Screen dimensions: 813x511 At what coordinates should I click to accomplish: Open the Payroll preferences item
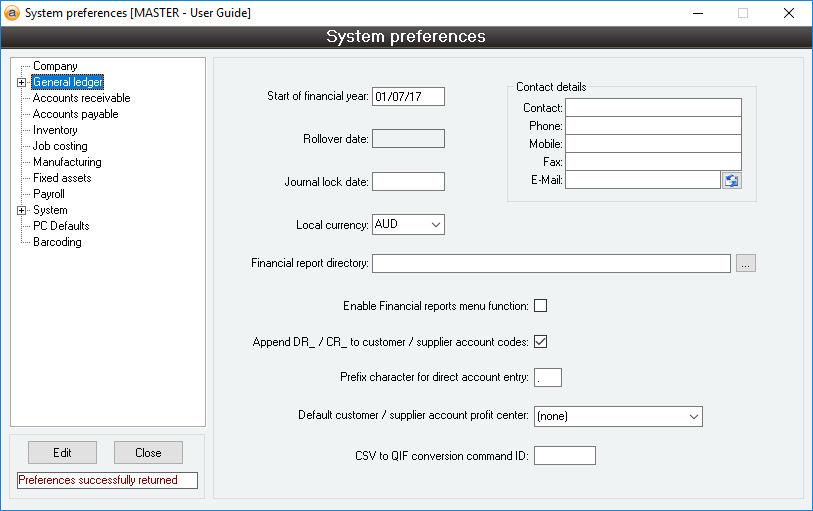(48, 194)
